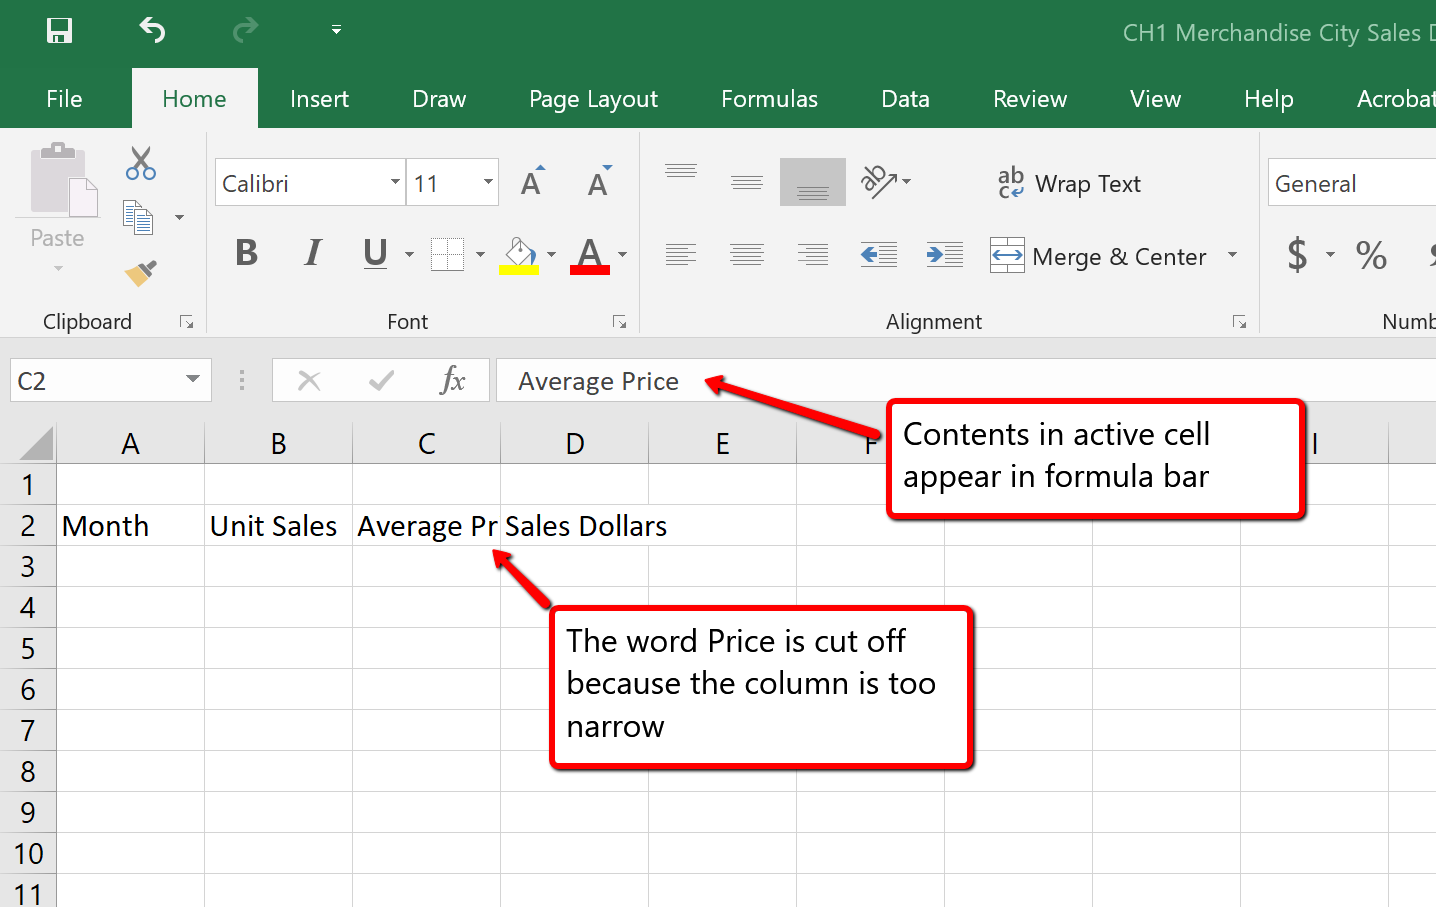Apply red Font Color
Screen dimensions: 1436x907
(x=590, y=255)
